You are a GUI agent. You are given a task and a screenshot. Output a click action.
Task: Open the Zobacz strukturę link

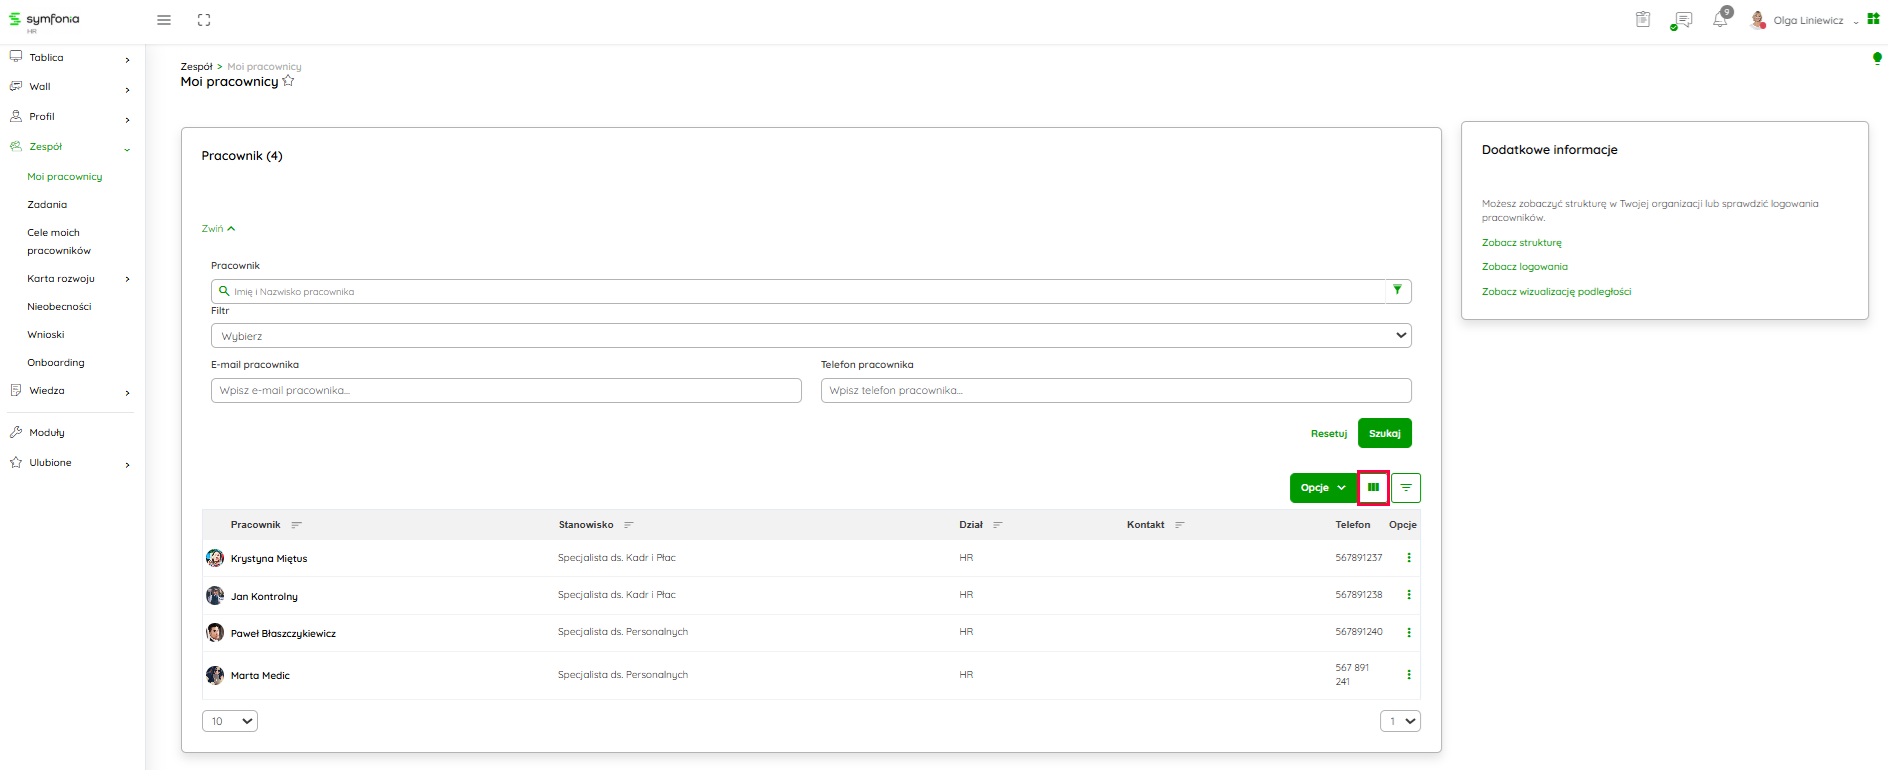tap(1521, 243)
